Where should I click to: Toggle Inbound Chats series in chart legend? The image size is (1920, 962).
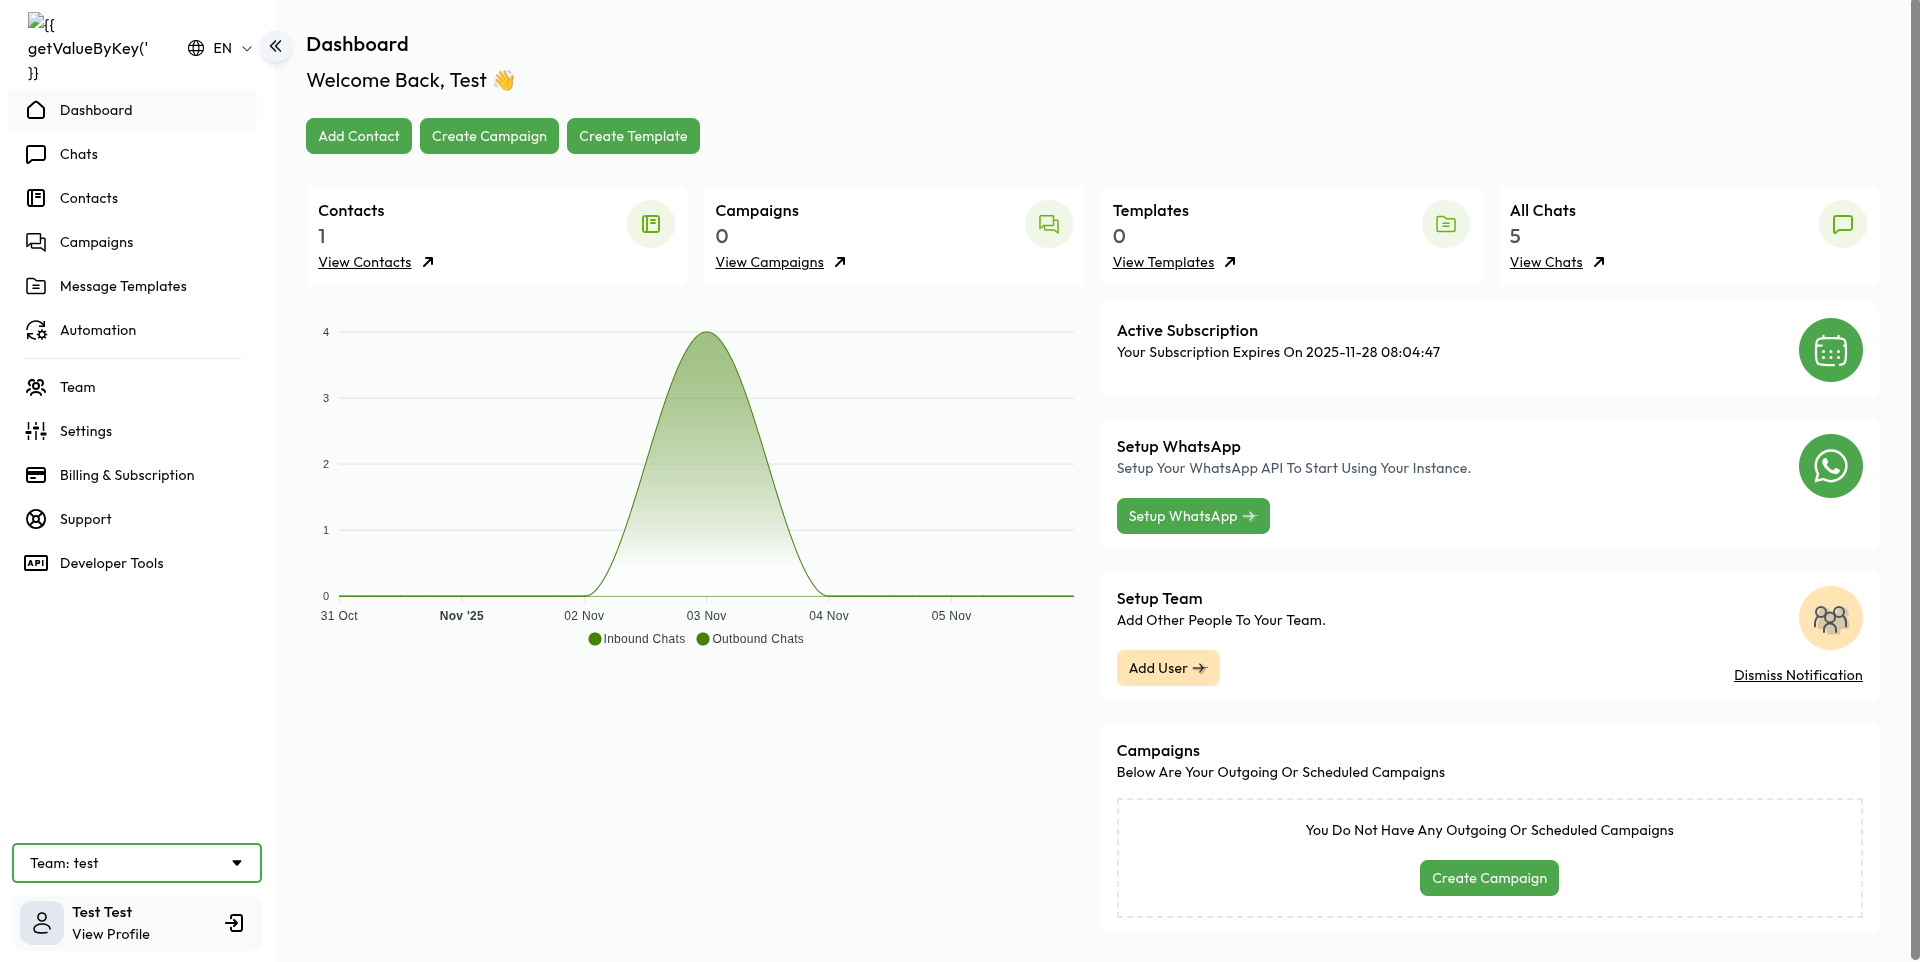pyautogui.click(x=637, y=639)
